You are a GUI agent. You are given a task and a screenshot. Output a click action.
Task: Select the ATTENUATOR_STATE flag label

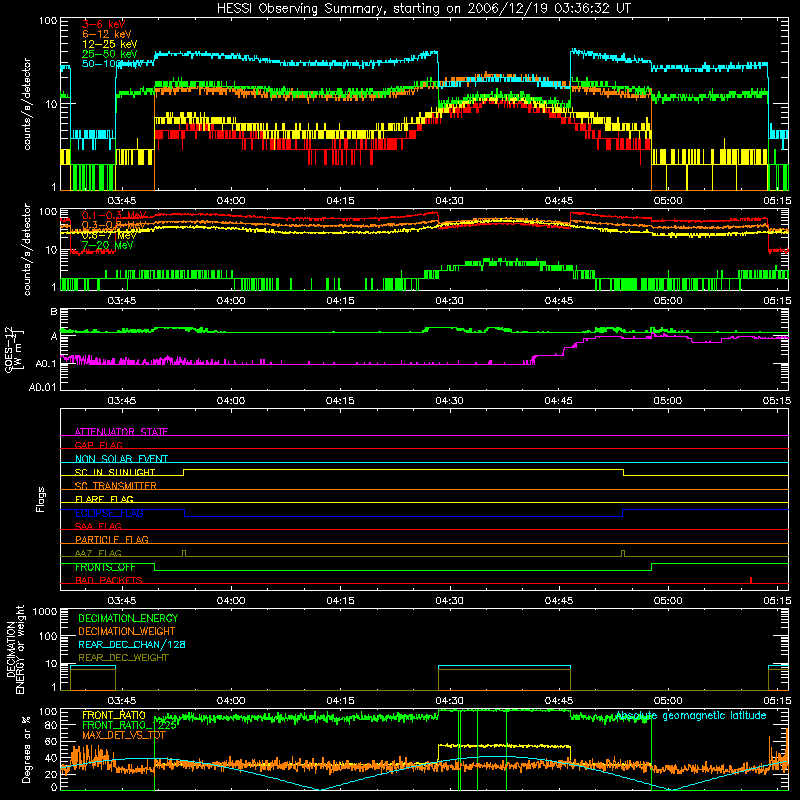pos(121,432)
